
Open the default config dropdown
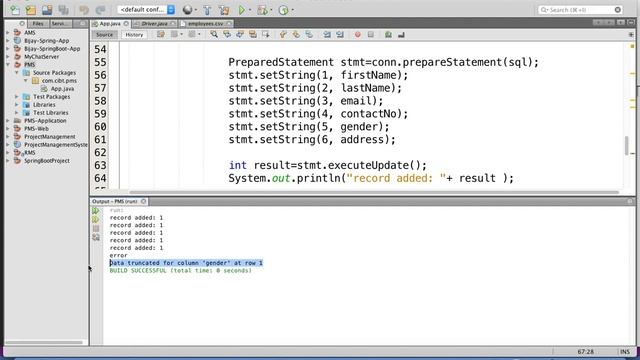(x=146, y=9)
